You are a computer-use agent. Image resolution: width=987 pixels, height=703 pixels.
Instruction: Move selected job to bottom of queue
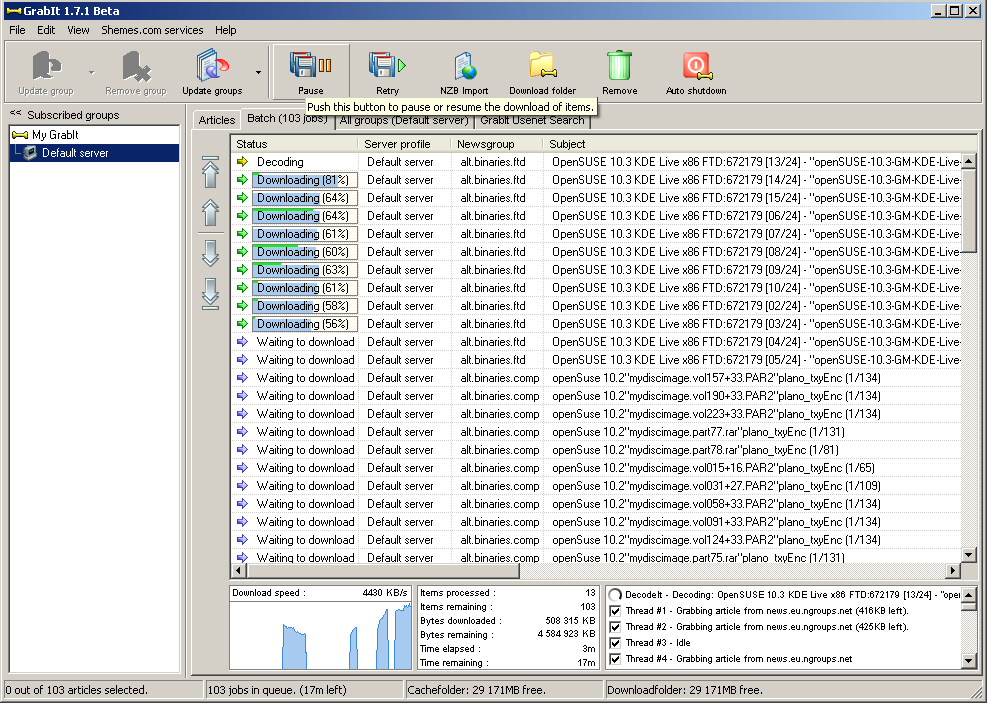[210, 293]
